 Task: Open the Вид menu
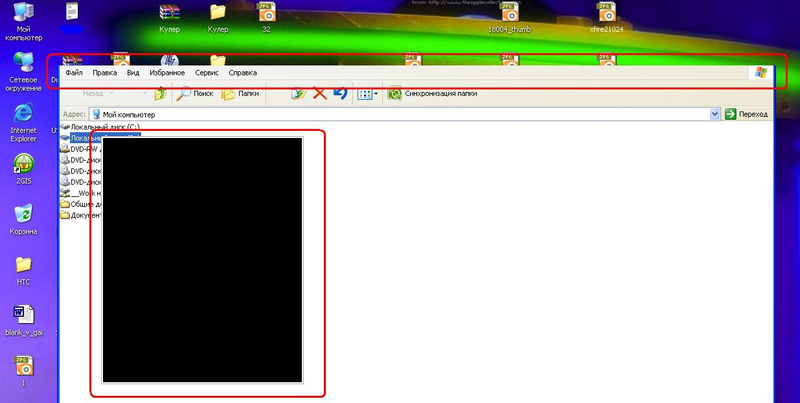[133, 73]
